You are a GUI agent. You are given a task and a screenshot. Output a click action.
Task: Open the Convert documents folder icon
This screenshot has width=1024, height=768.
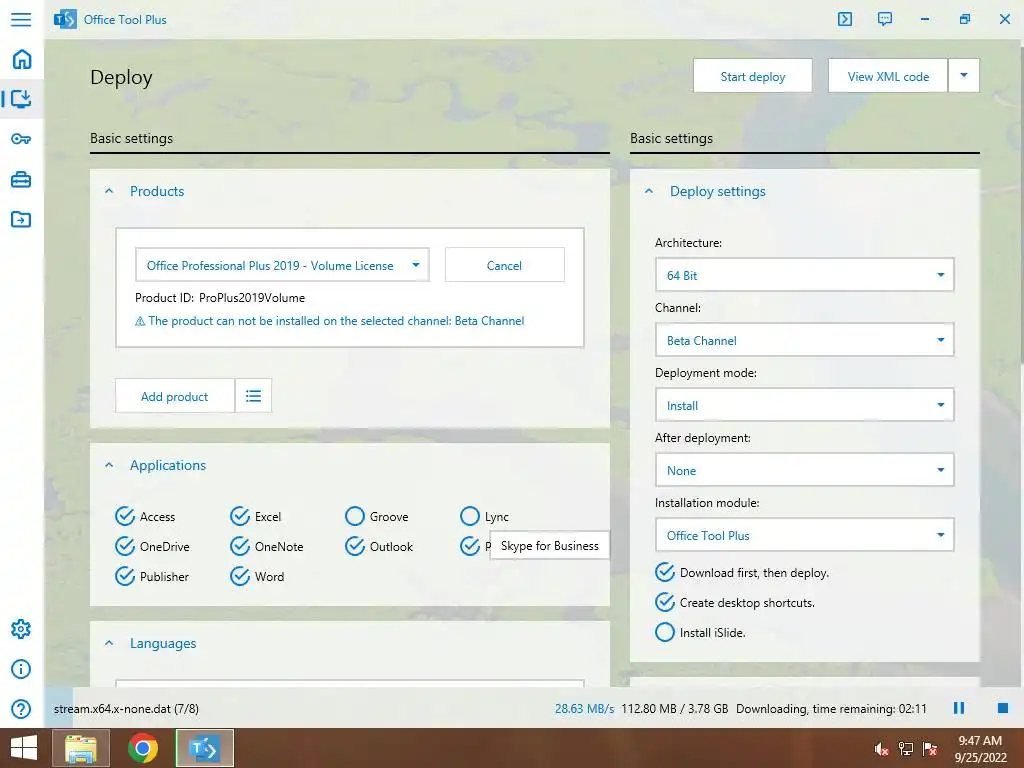[21, 219]
